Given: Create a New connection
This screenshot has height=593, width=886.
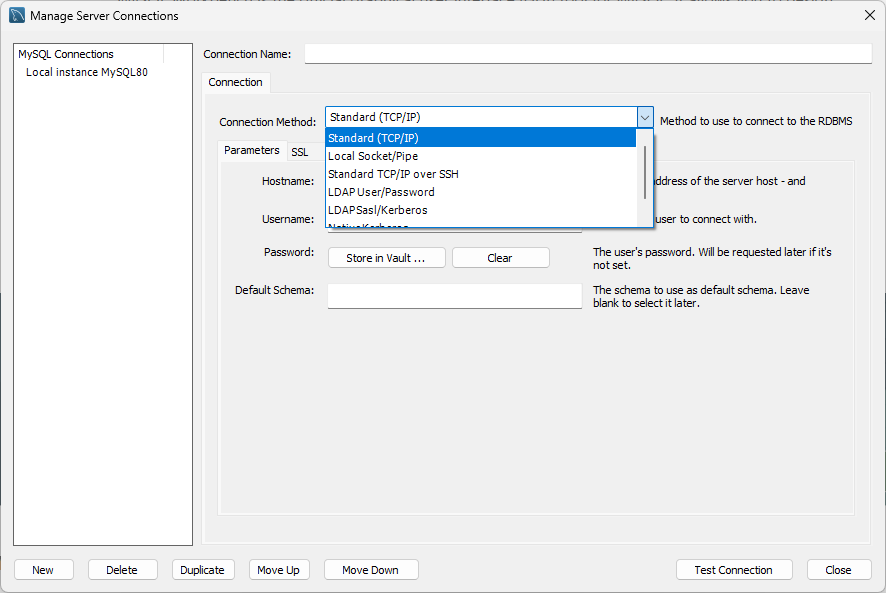Looking at the screenshot, I should coord(44,570).
